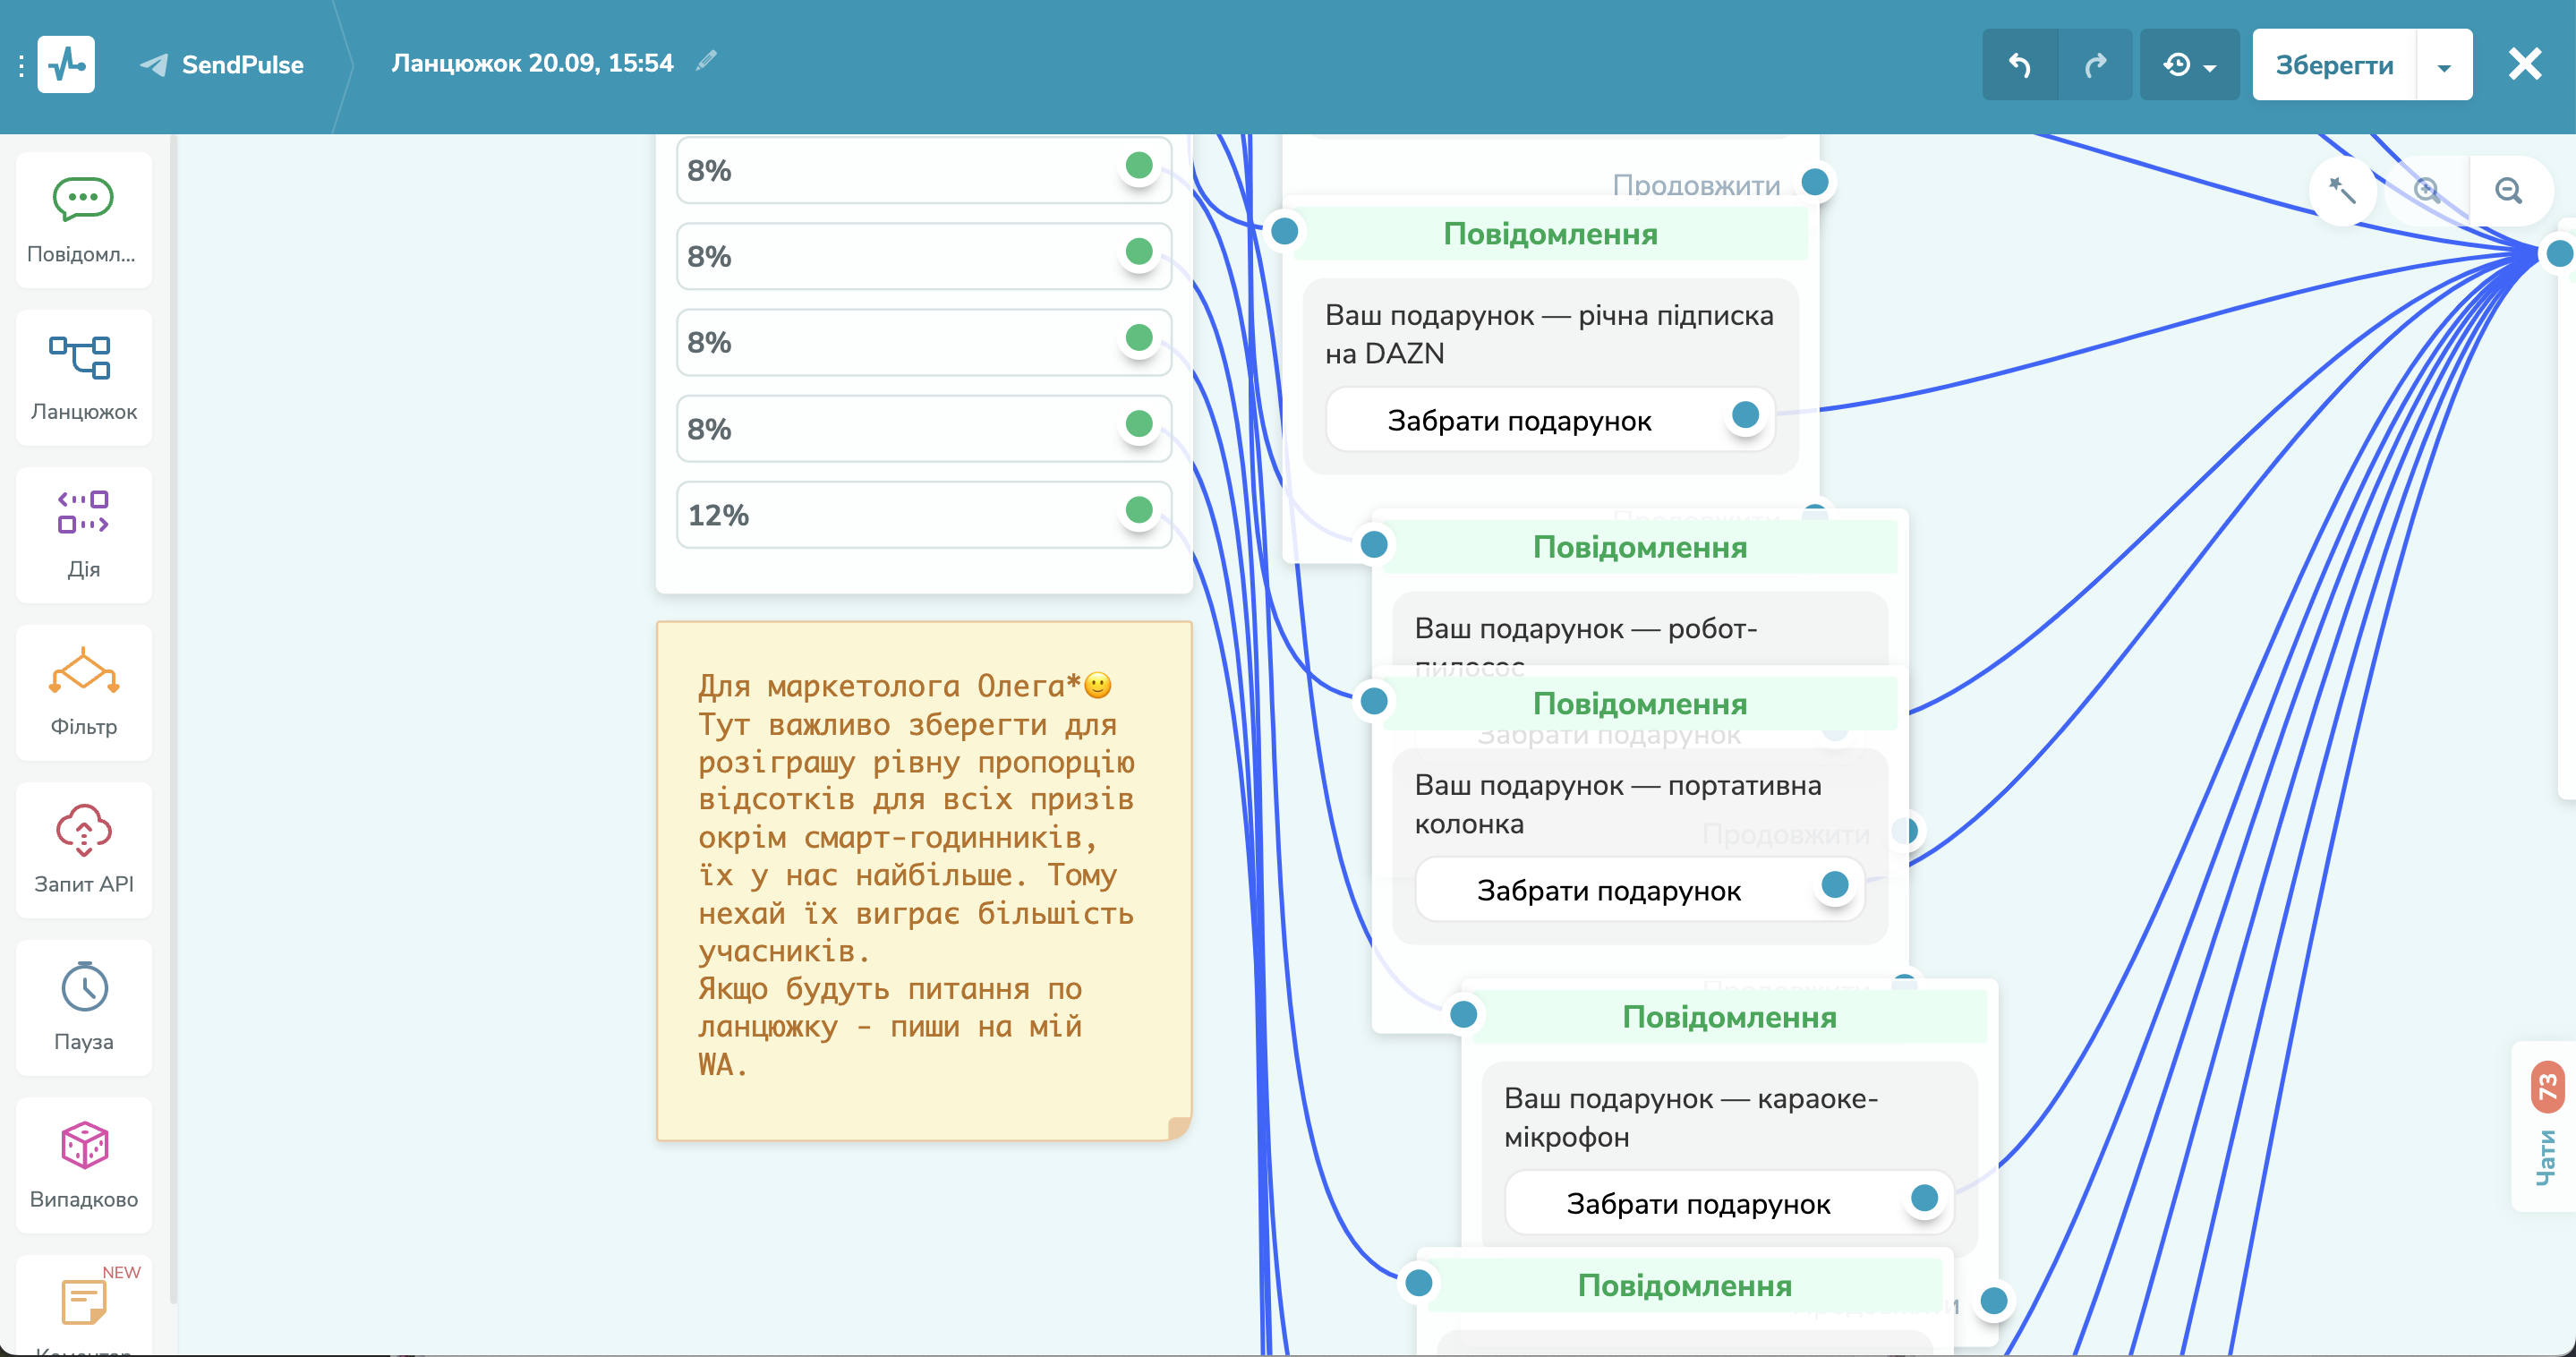
Task: Click Забрати подарунок under DAZN message
Action: [1519, 420]
